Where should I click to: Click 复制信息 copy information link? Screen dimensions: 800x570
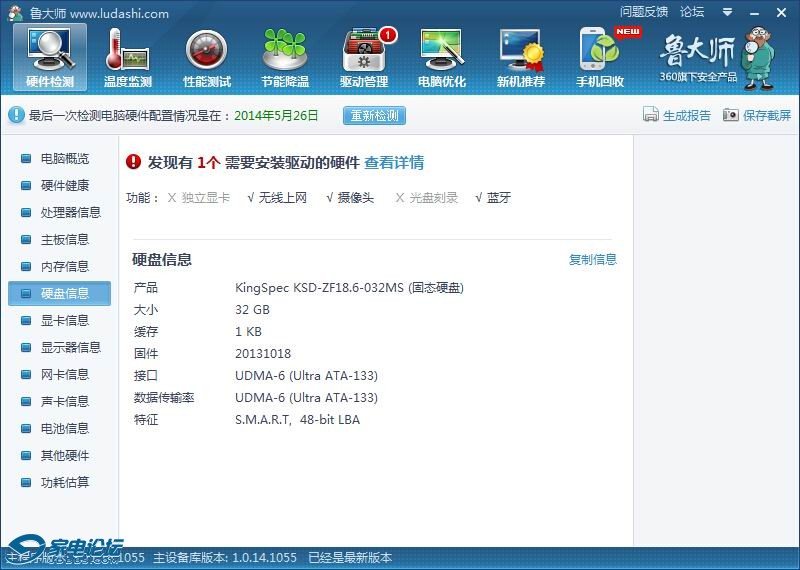pos(593,259)
